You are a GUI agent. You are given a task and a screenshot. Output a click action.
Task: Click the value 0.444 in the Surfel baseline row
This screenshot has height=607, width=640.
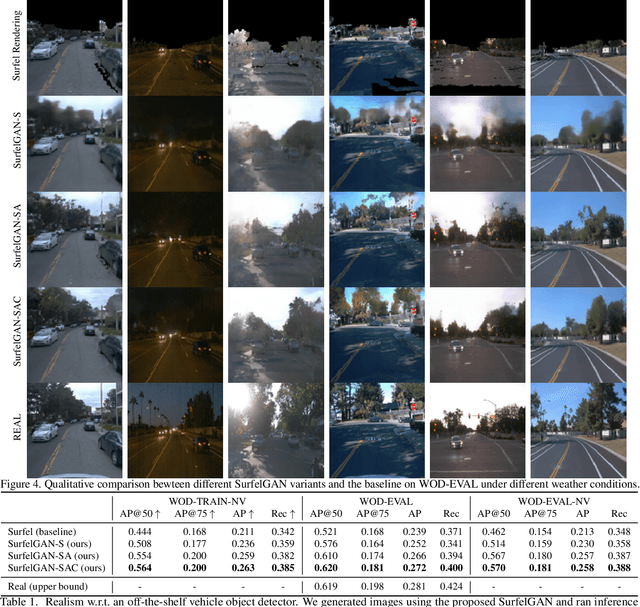point(140,531)
